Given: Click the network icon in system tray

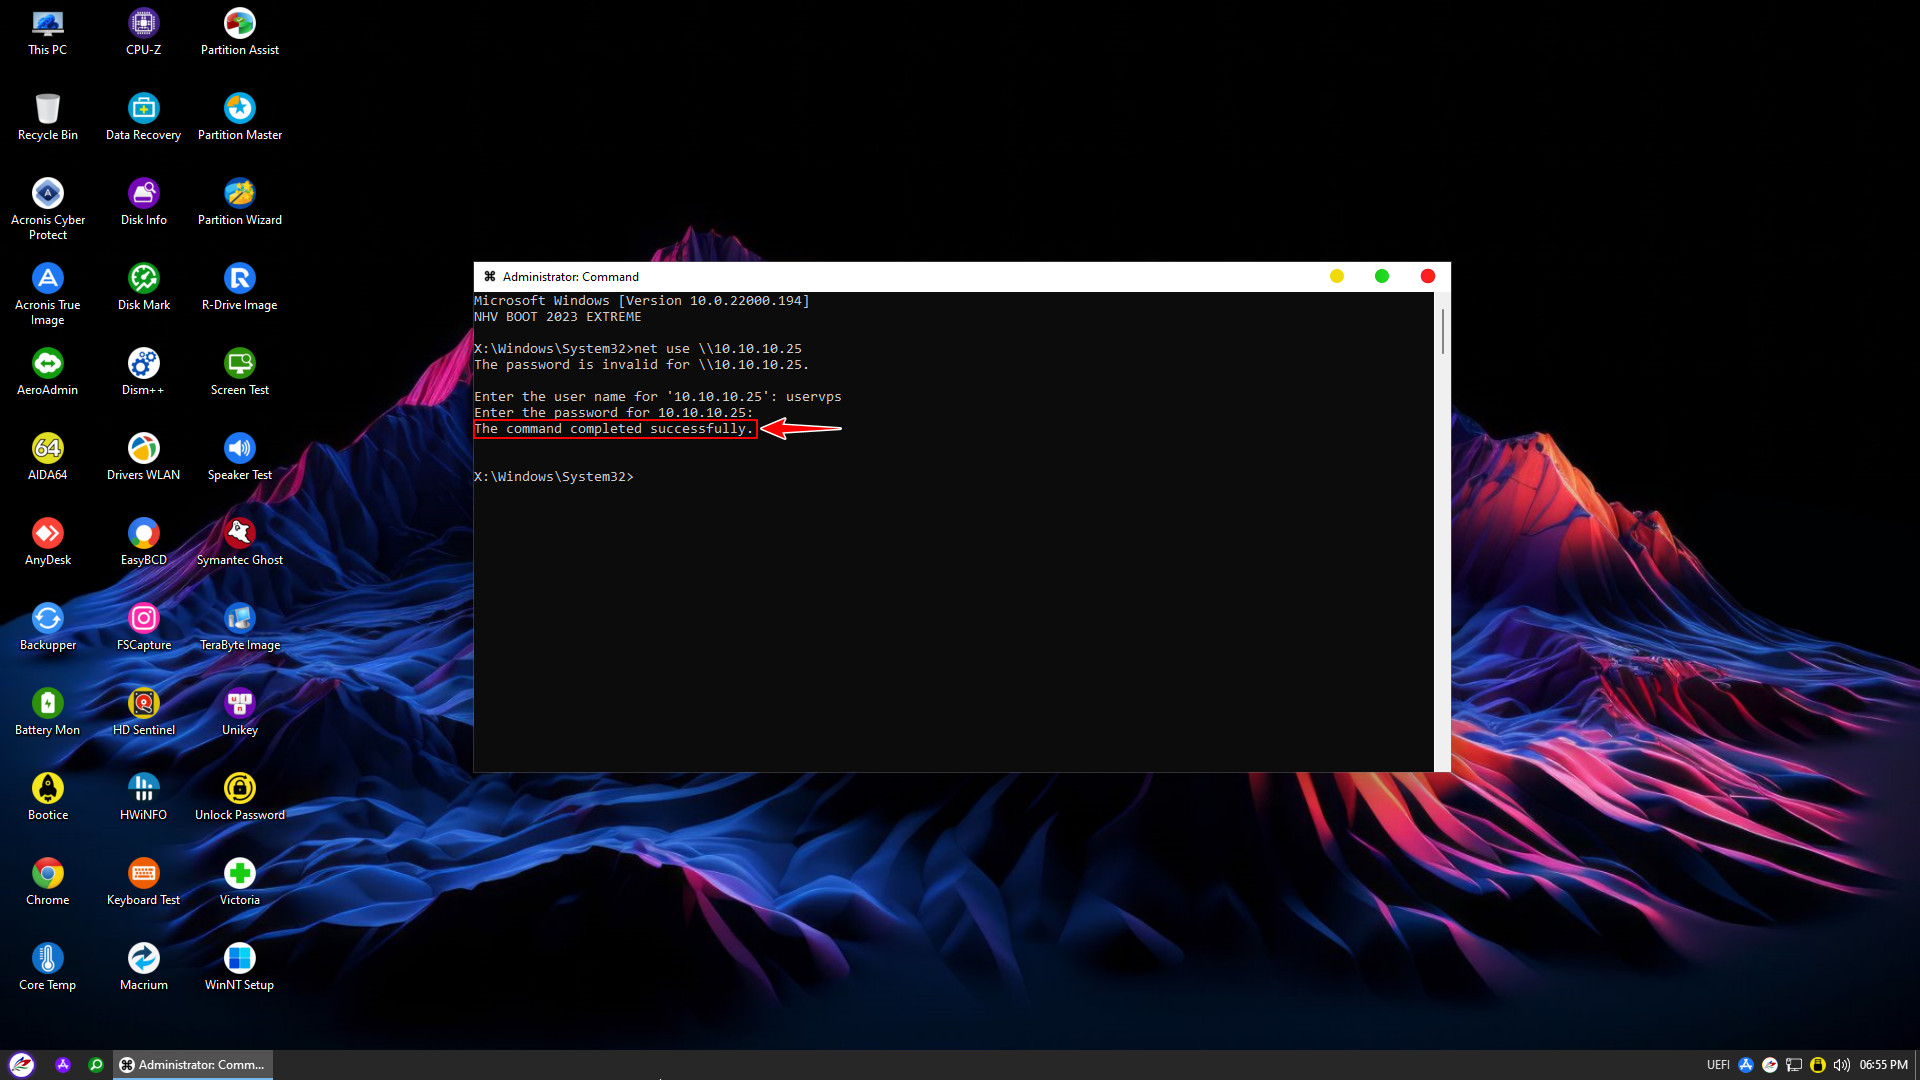Looking at the screenshot, I should 1794,1065.
